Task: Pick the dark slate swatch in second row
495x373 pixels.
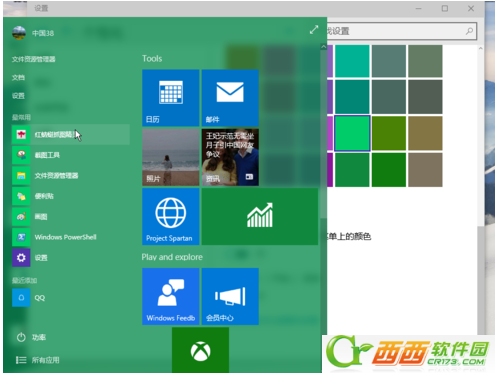Action: click(x=389, y=97)
